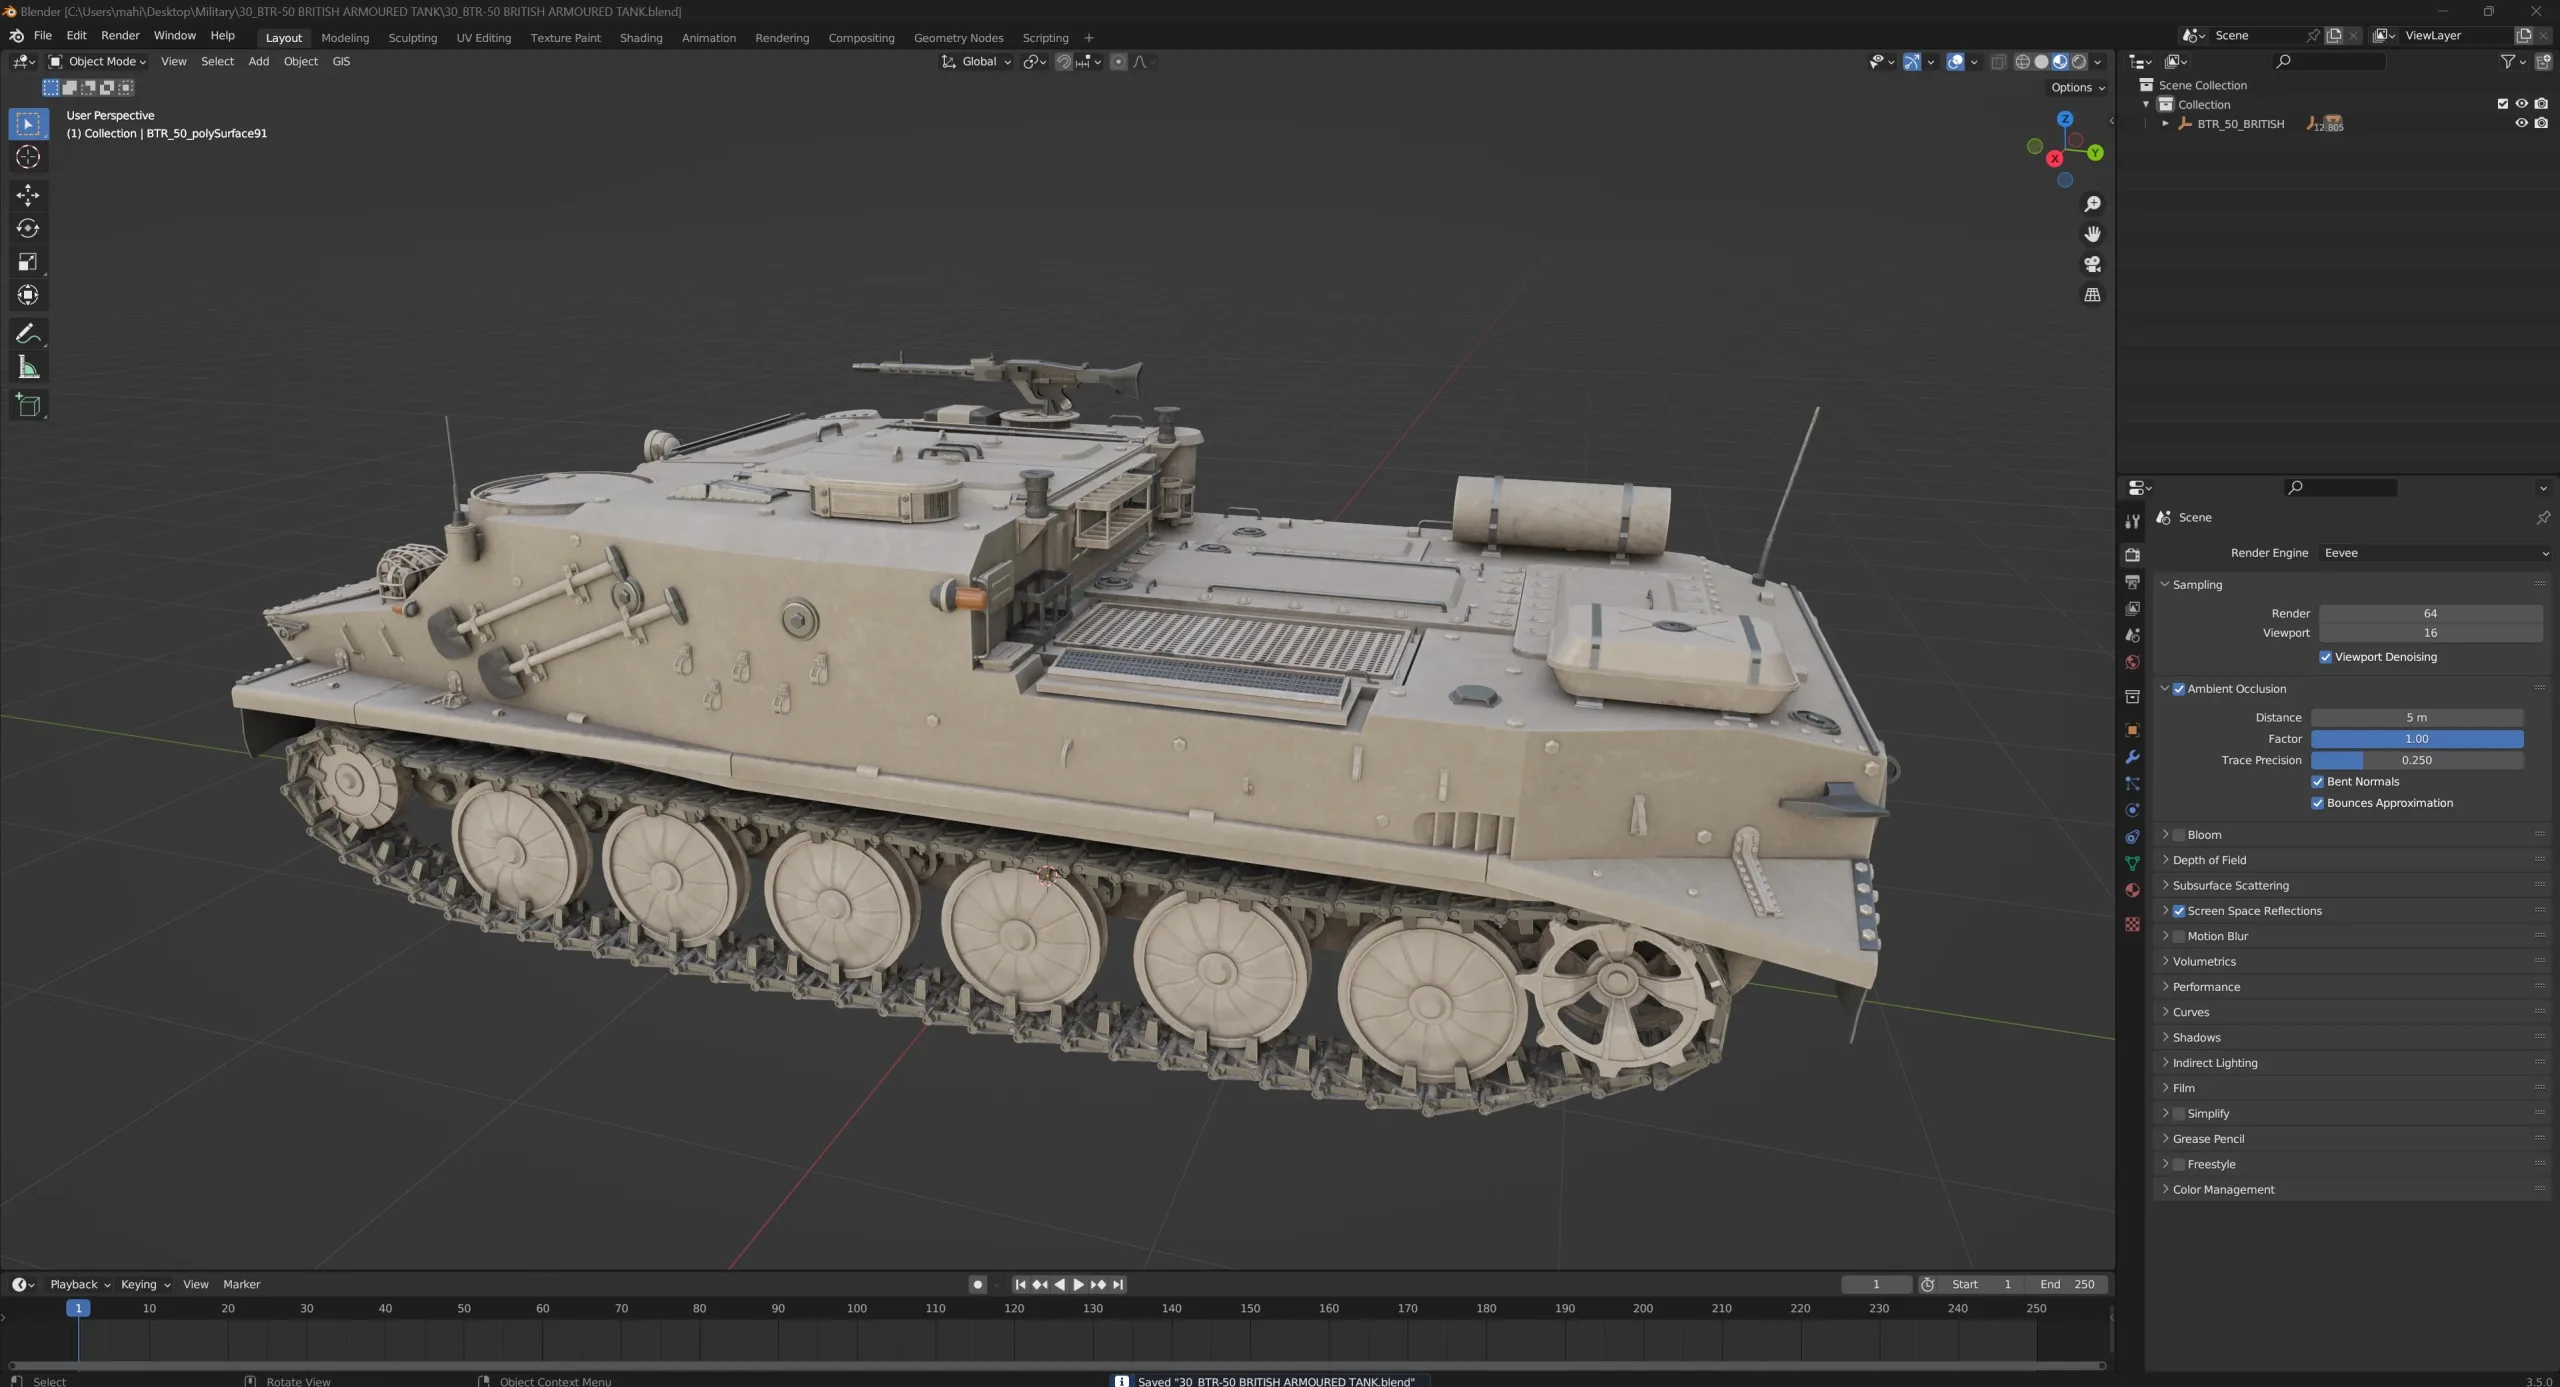Select the Move tool in the toolbar
The width and height of the screenshot is (2560, 1387).
[x=28, y=195]
